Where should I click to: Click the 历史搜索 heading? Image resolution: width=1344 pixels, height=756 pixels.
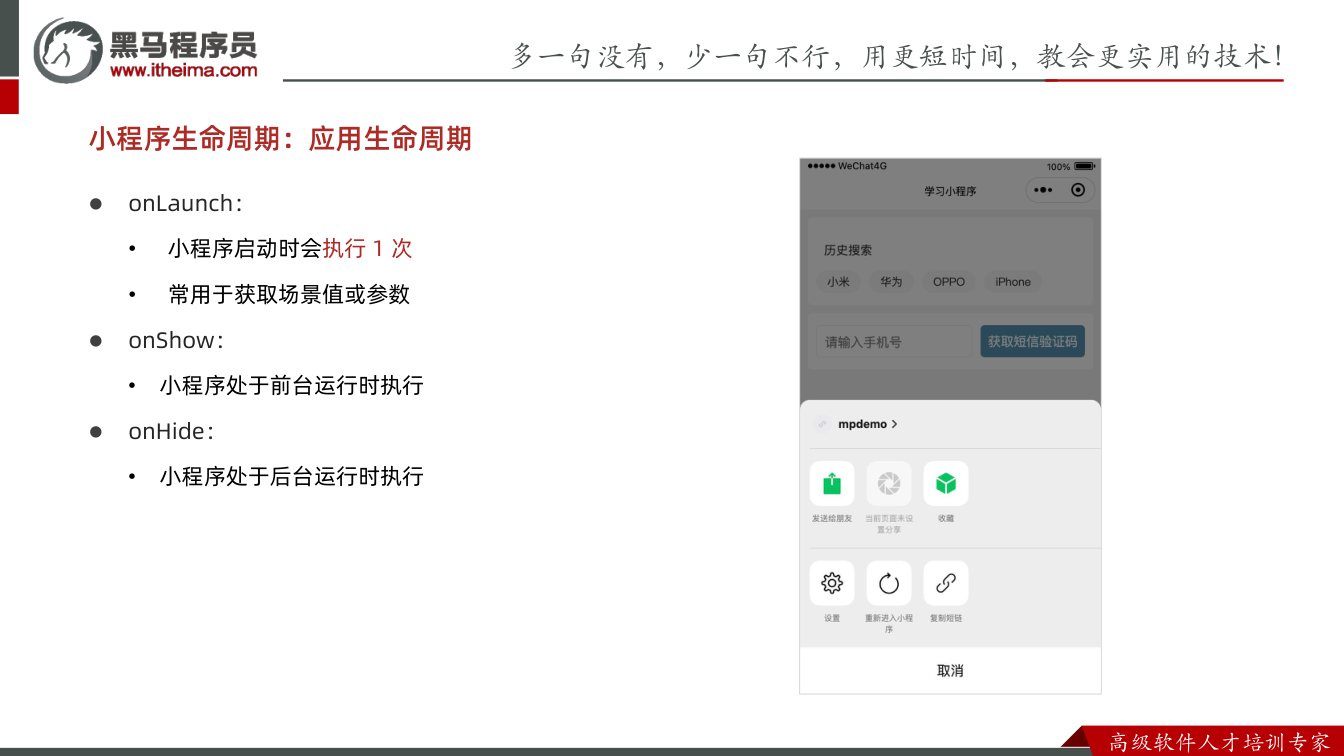click(x=848, y=250)
